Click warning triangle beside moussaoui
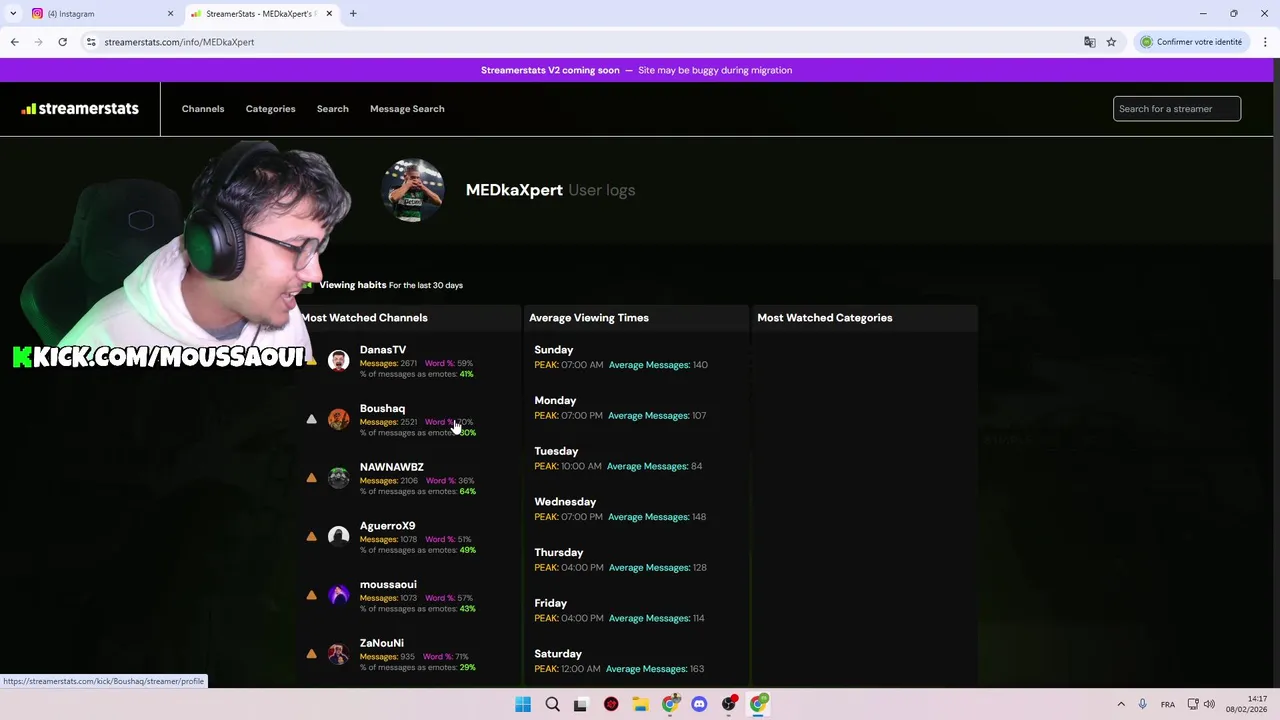1280x720 pixels. [x=311, y=595]
